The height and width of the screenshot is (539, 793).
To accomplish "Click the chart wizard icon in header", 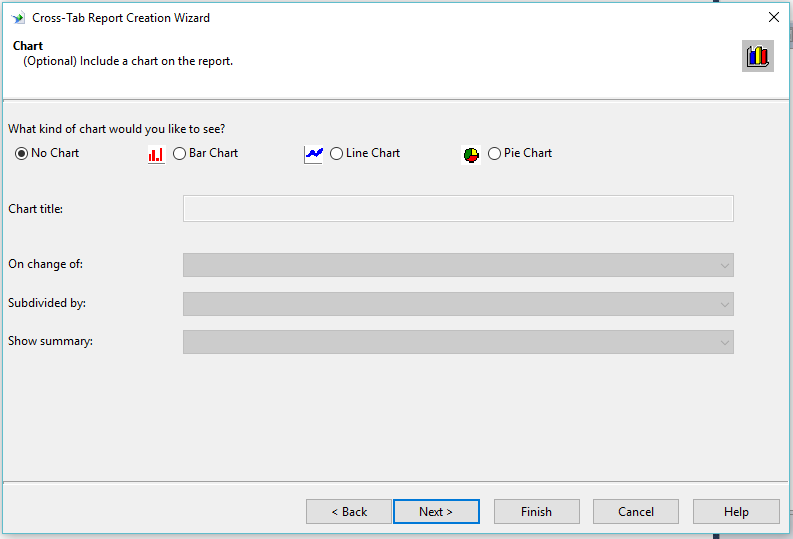I will pos(758,56).
